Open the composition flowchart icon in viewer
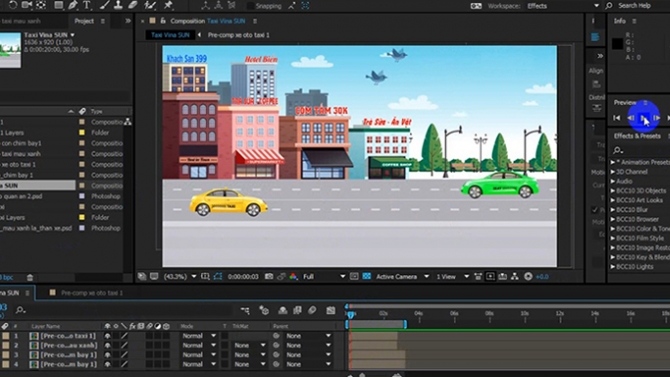 [515, 277]
